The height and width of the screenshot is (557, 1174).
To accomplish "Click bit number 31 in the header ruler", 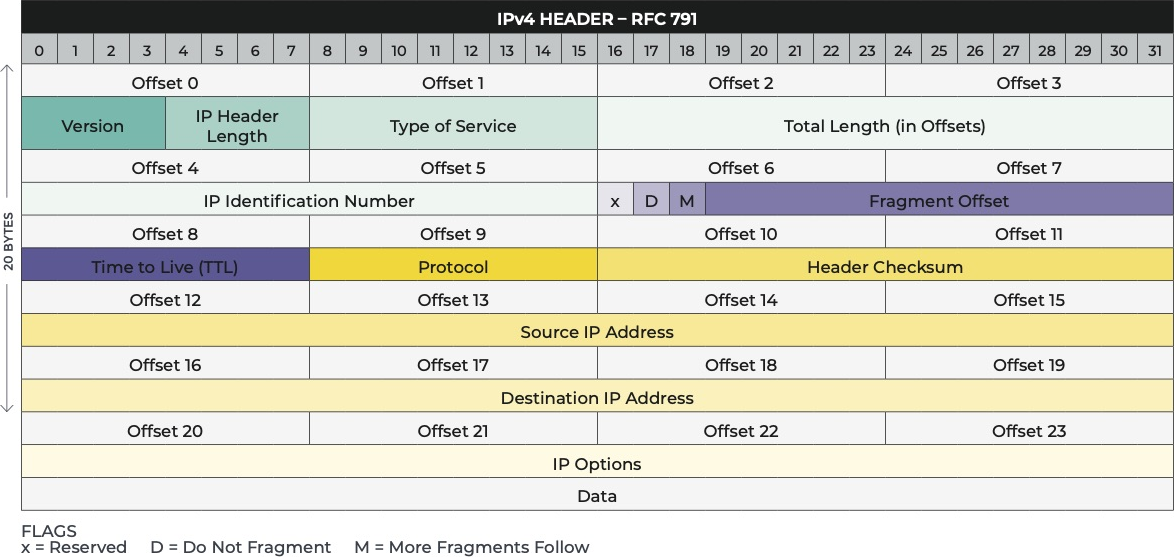I will pos(1155,51).
